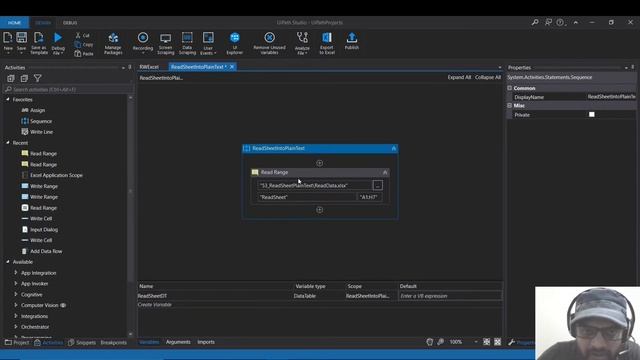The width and height of the screenshot is (640, 360).
Task: Click the "A1:H7" range field
Action: pos(369,197)
